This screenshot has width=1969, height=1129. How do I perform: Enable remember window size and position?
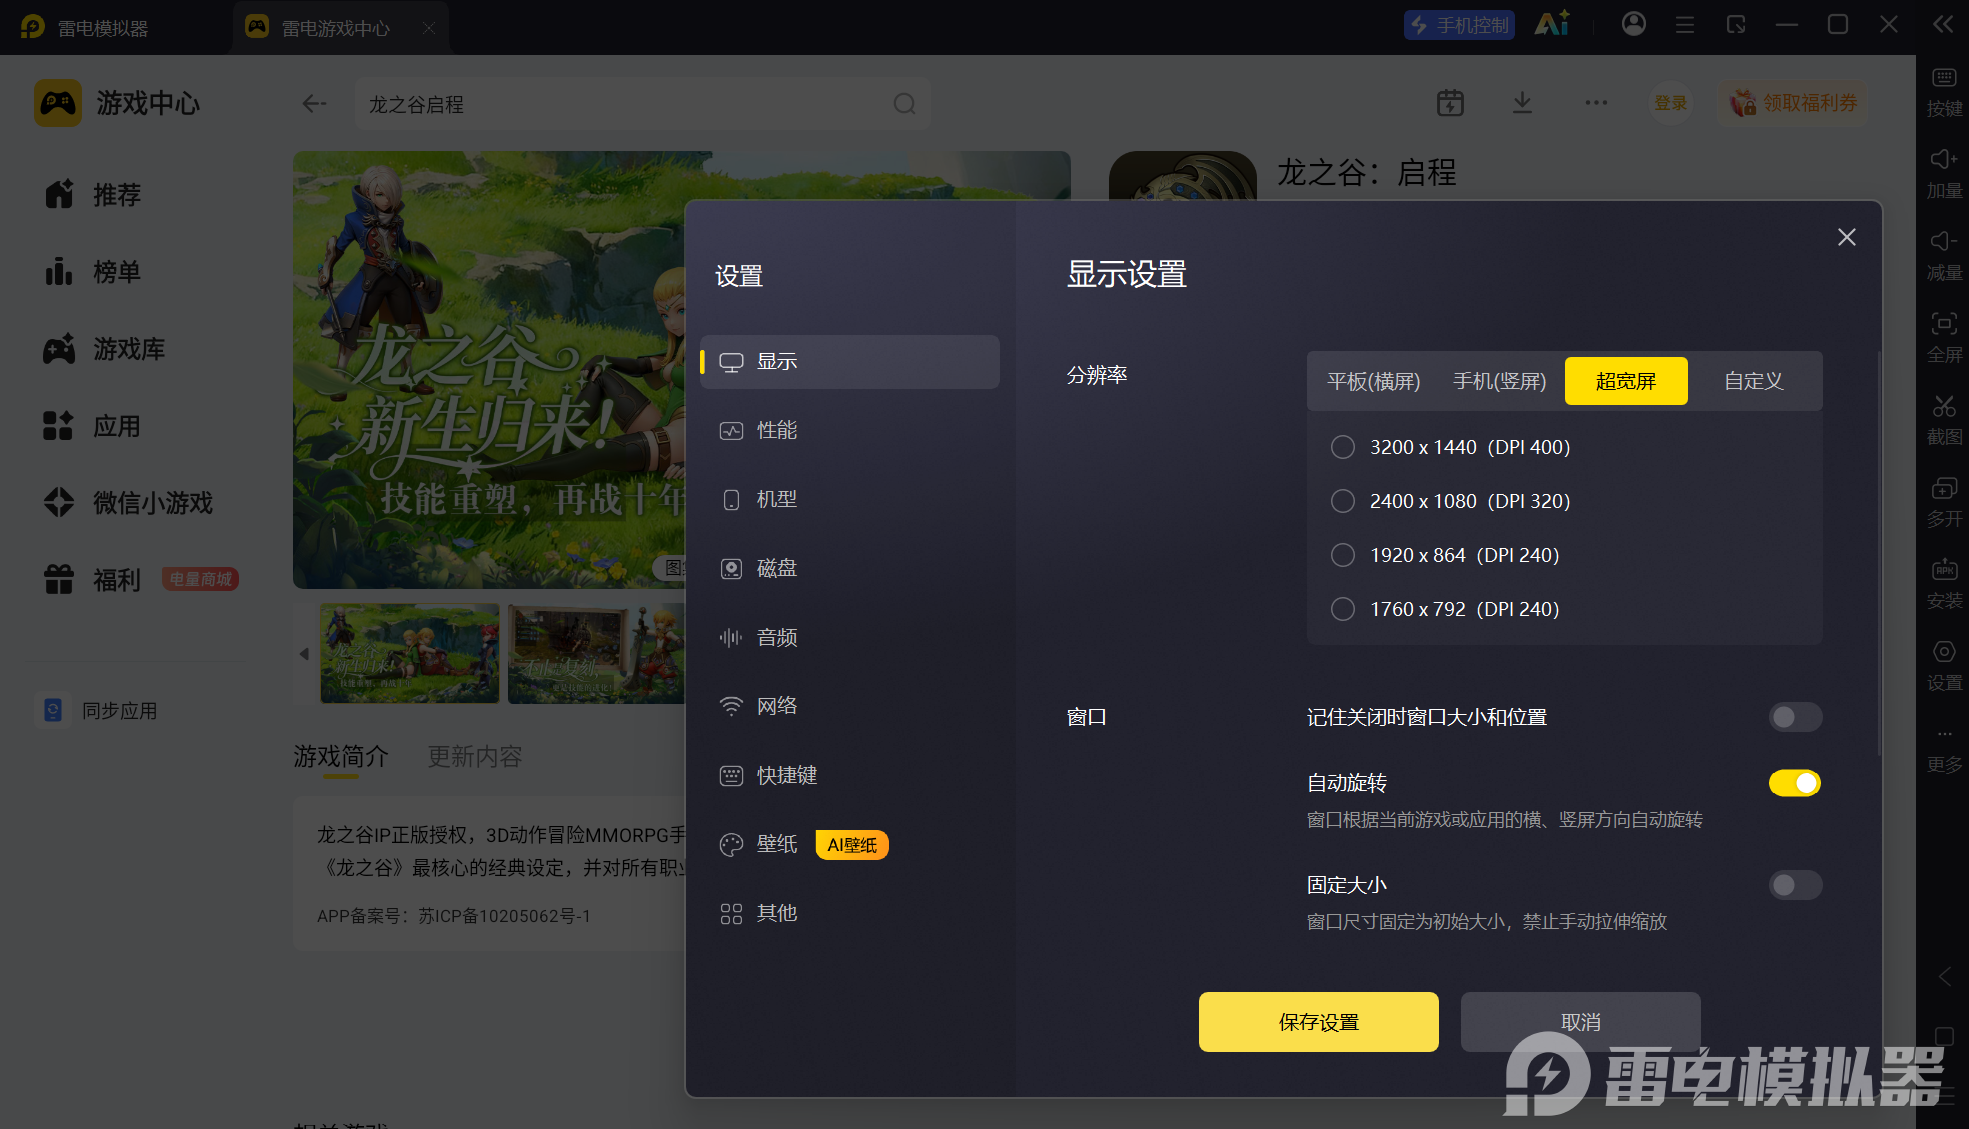coord(1795,717)
